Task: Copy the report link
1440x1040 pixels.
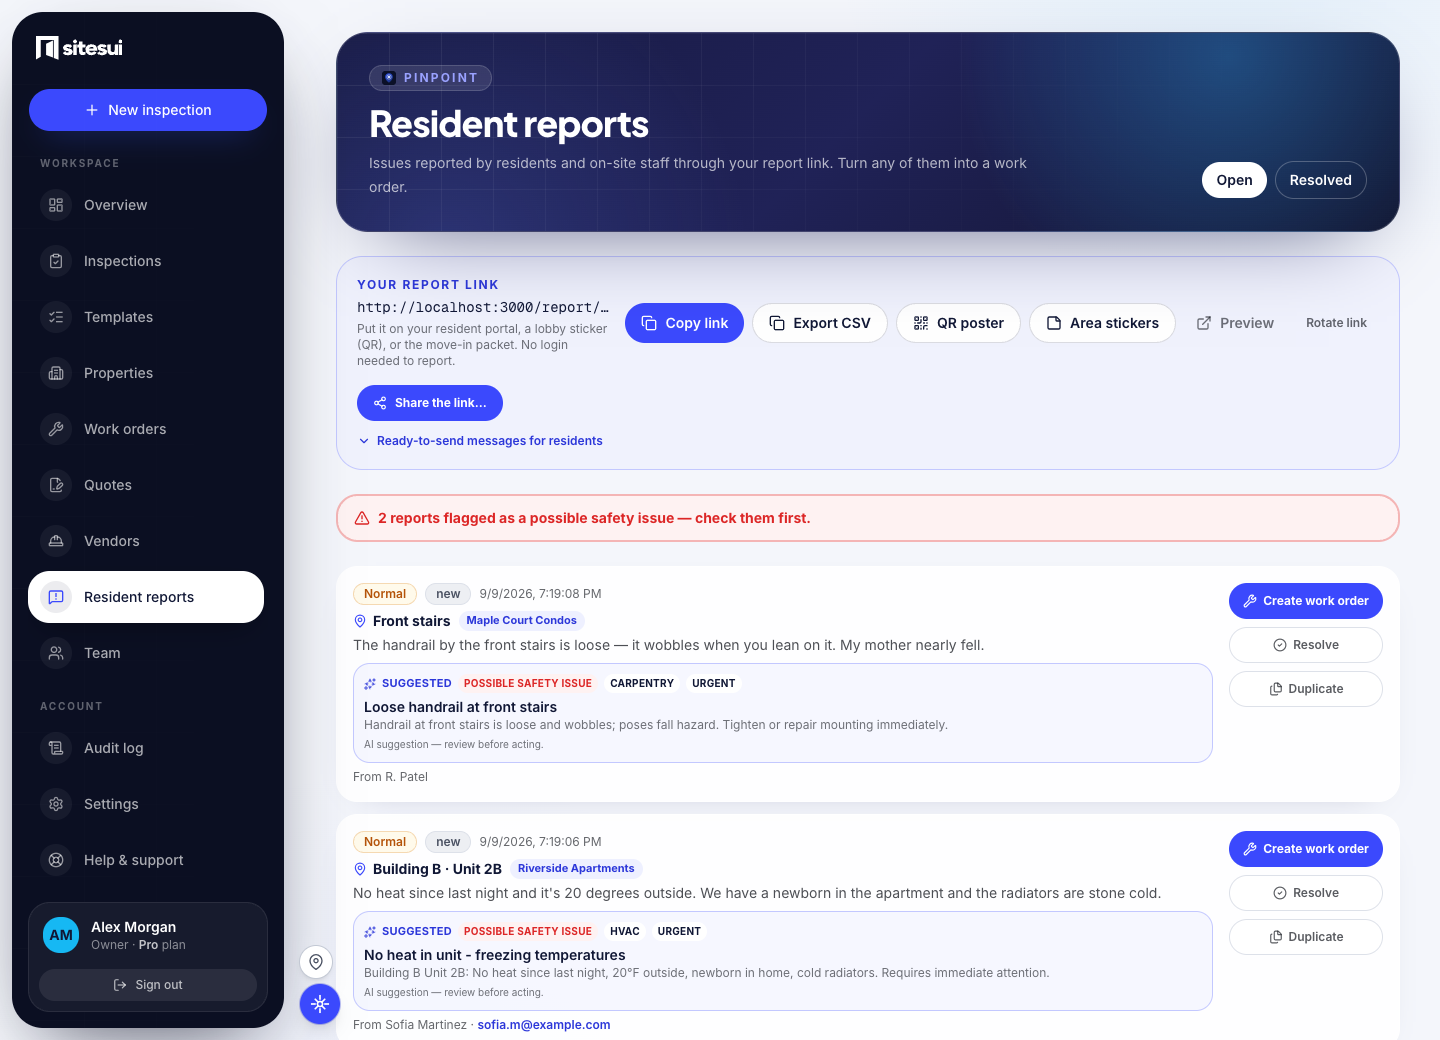Action: point(684,323)
